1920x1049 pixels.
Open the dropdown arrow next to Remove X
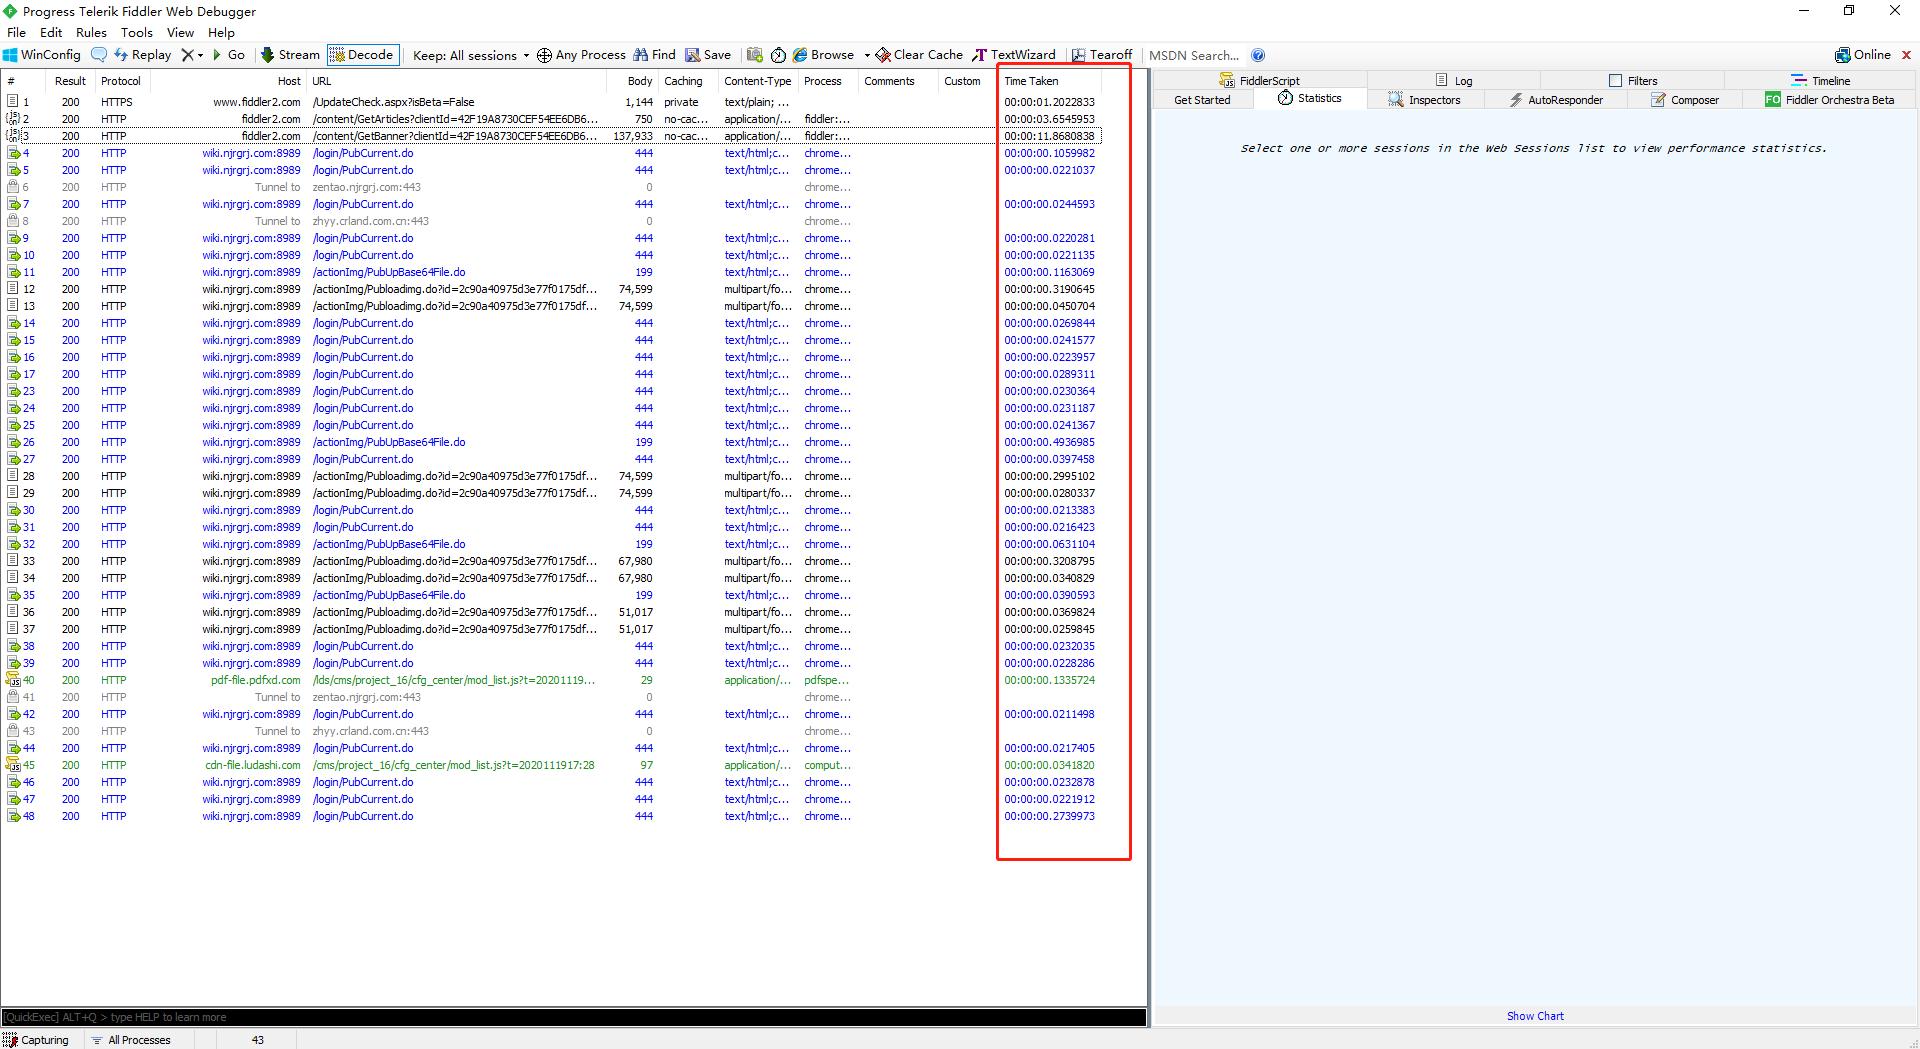[200, 56]
